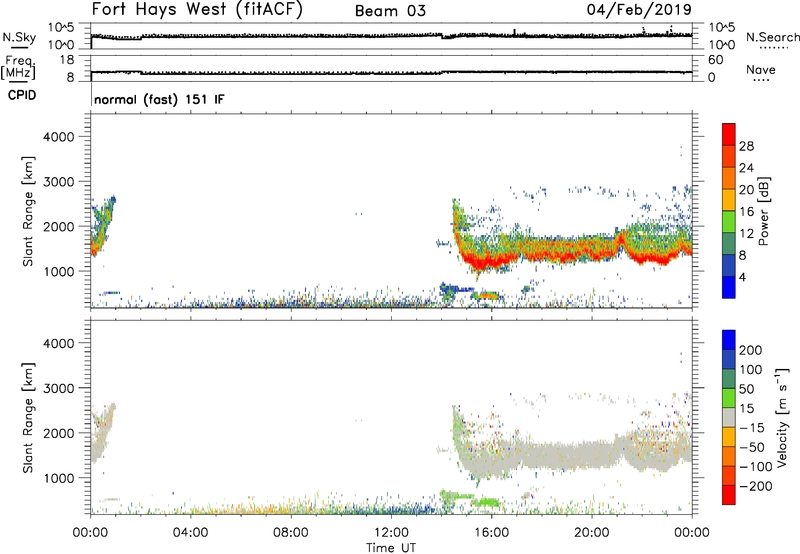
Task: Click the '12:00' time tick label
Action: tap(391, 533)
